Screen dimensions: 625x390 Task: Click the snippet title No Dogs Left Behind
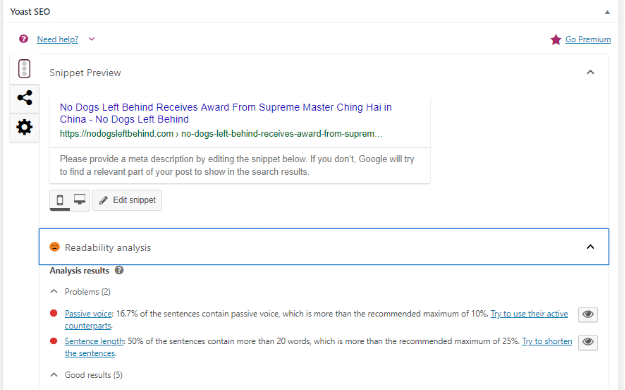pyautogui.click(x=226, y=113)
